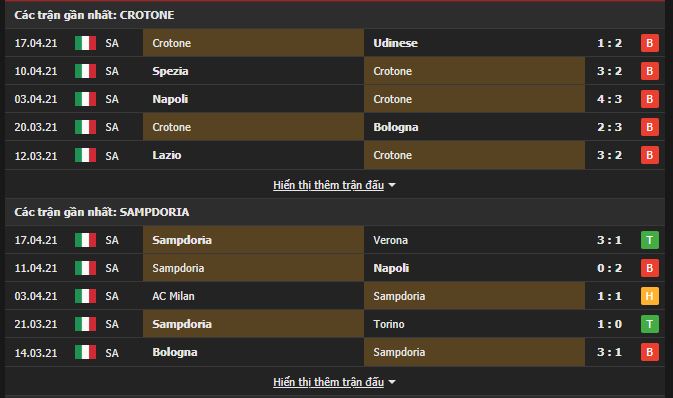673x398 pixels.
Task: Click the dropdown arrow under the Crotone list
Action: tap(392, 185)
